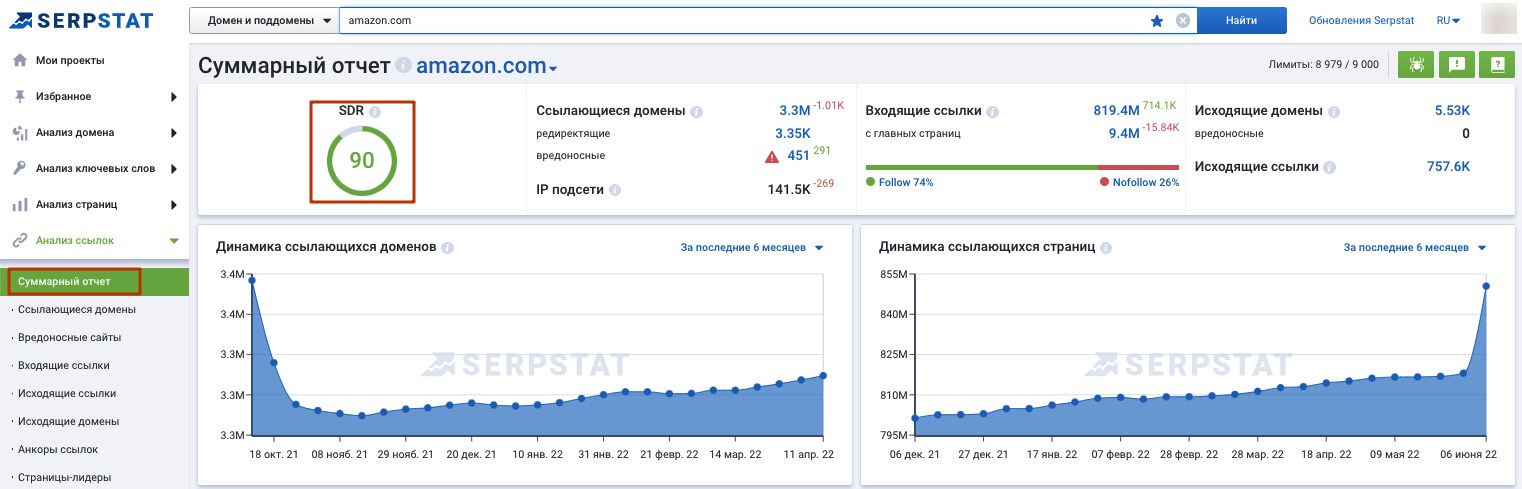Click the SDR 90 circular gauge

[361, 160]
